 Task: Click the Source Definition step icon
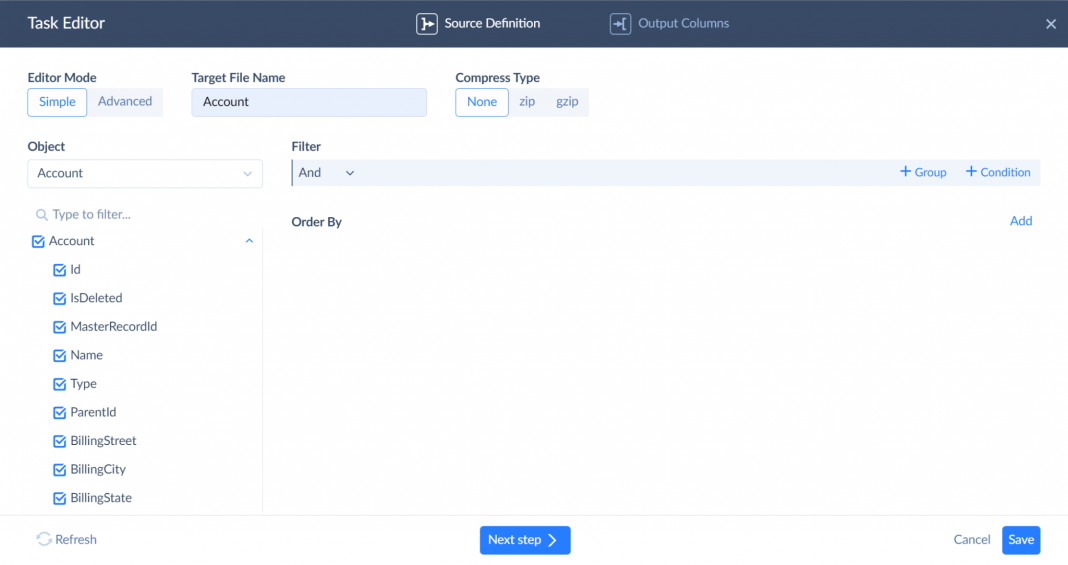click(x=427, y=24)
